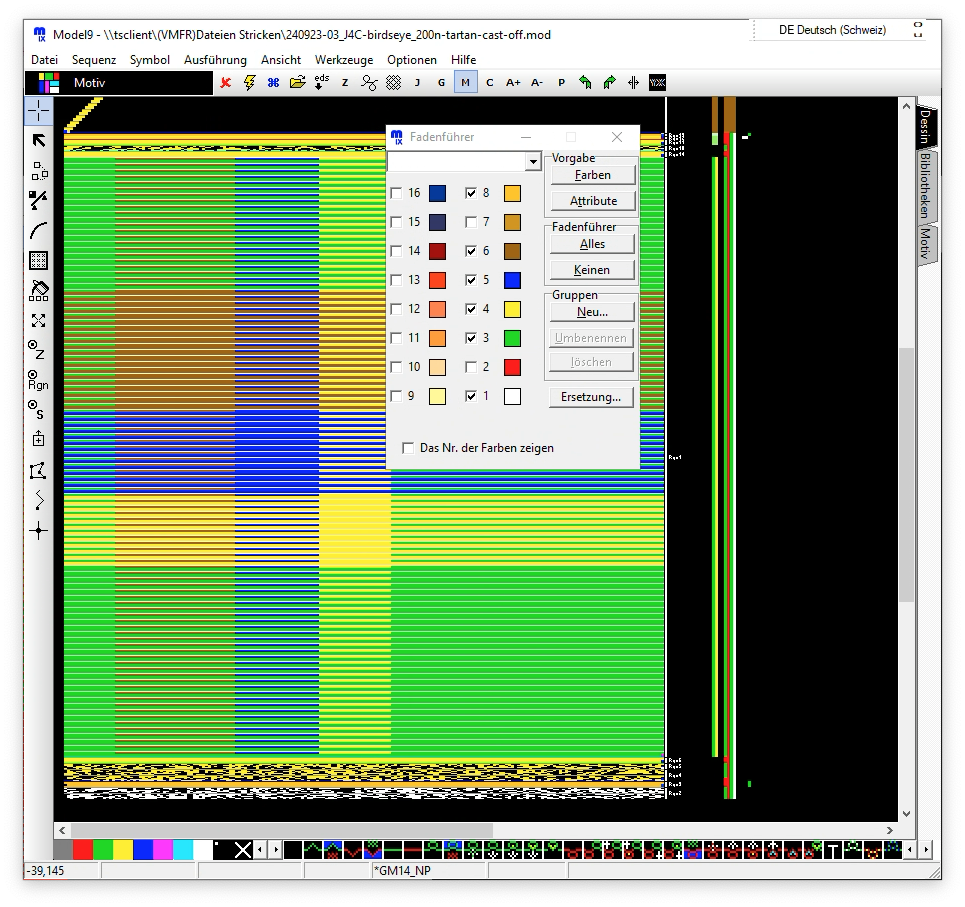965x907 pixels.
Task: Open the Werkzeuge menu
Action: pos(343,60)
